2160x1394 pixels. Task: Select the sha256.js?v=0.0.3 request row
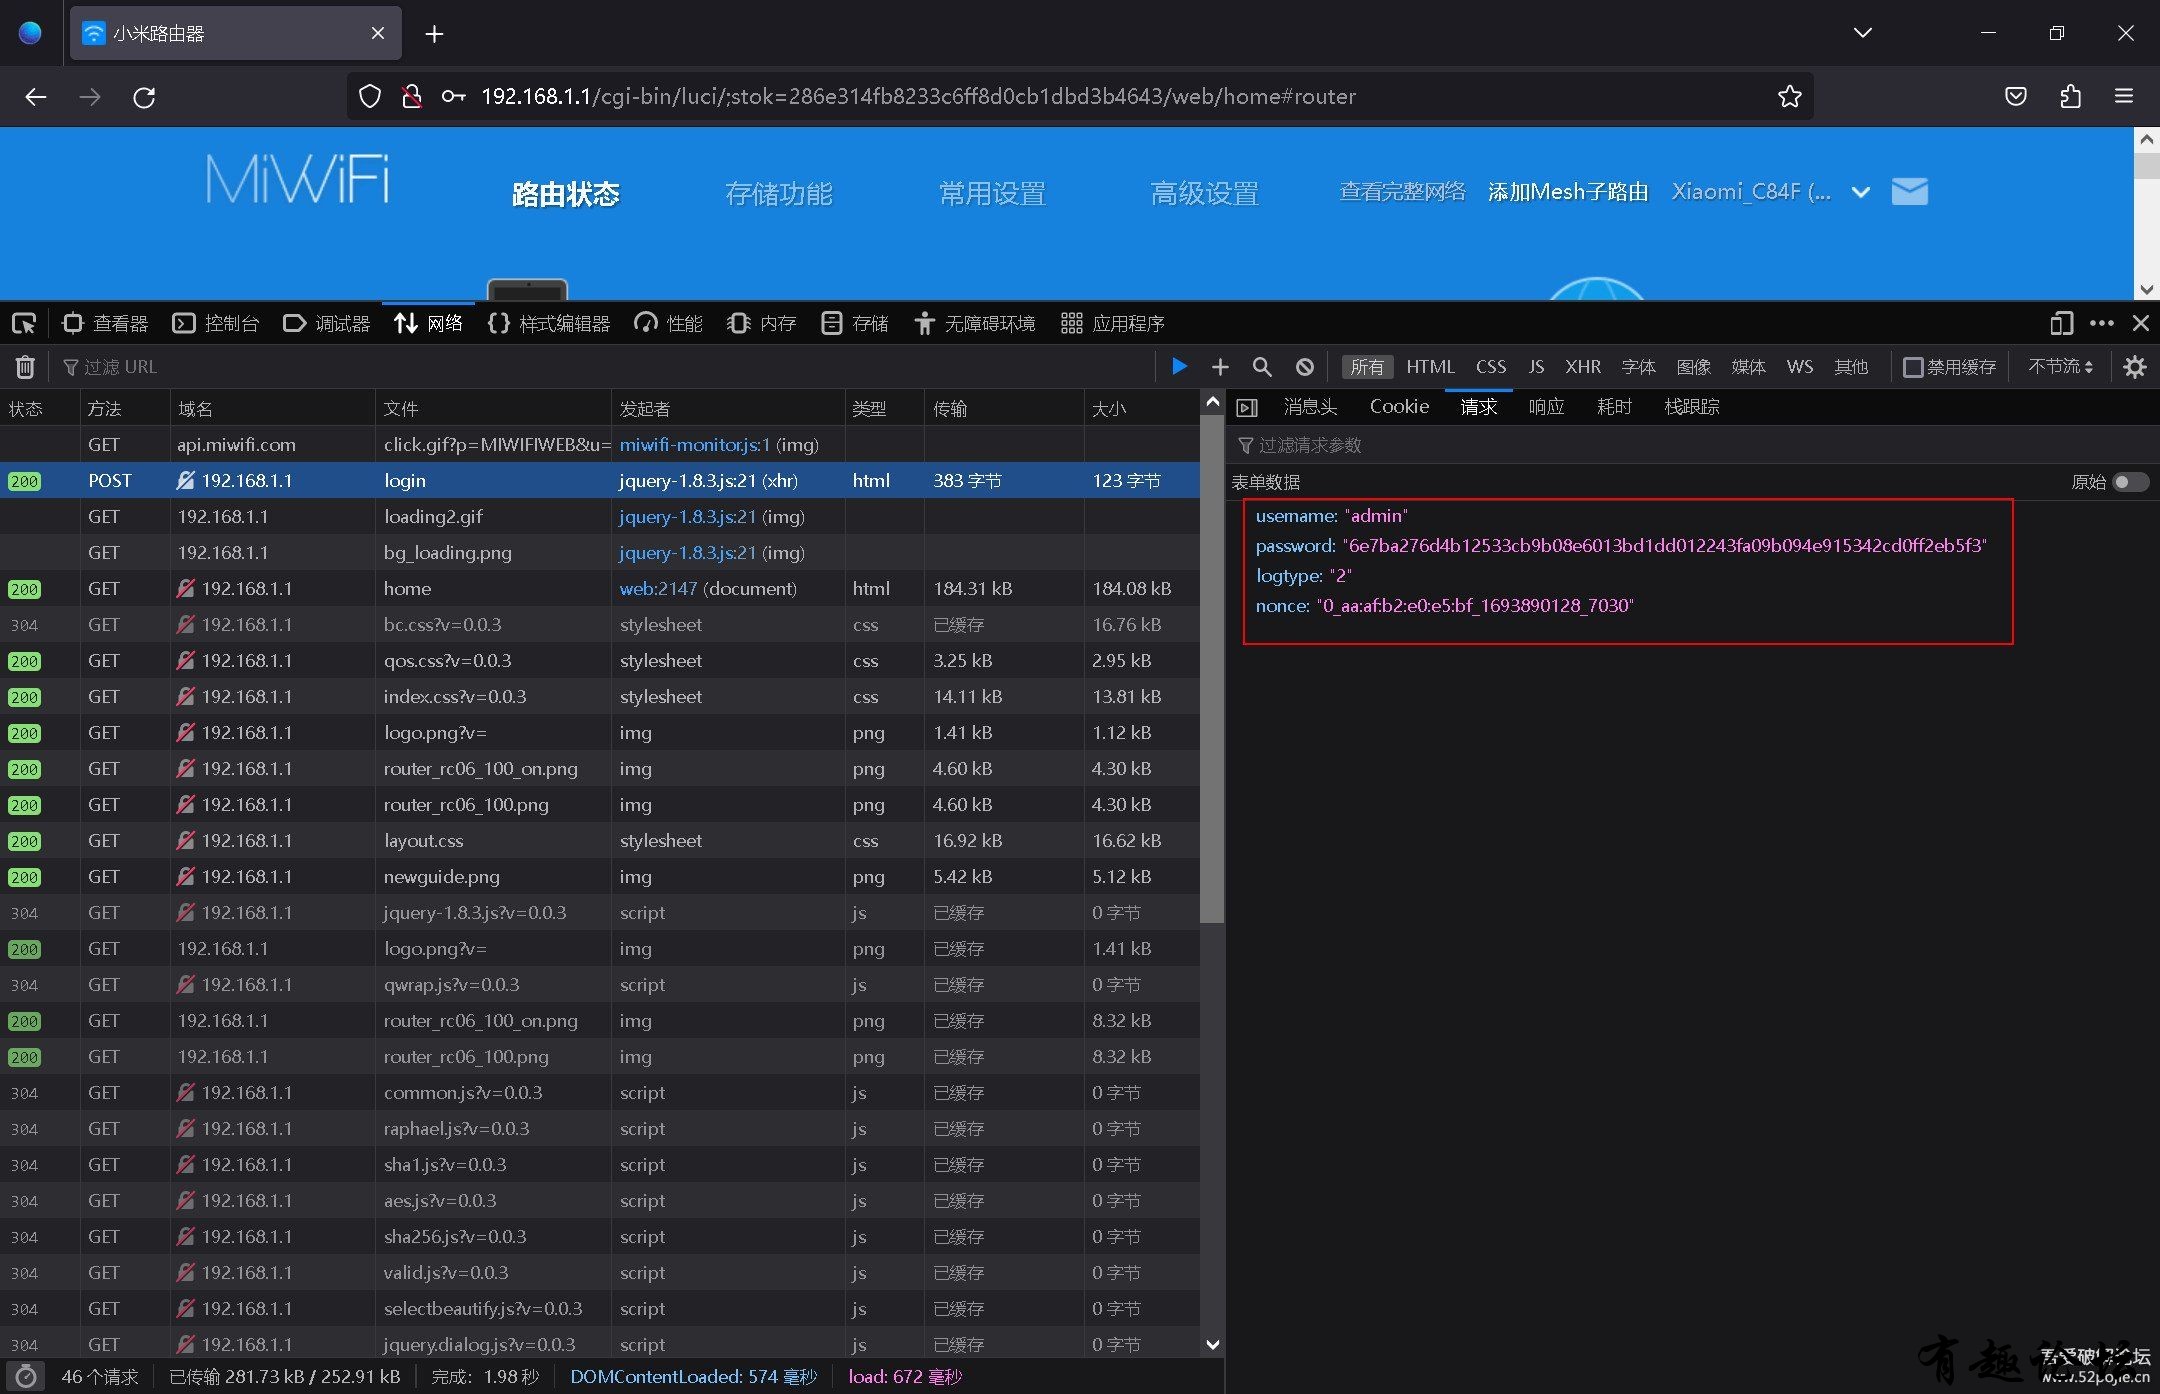(x=600, y=1237)
